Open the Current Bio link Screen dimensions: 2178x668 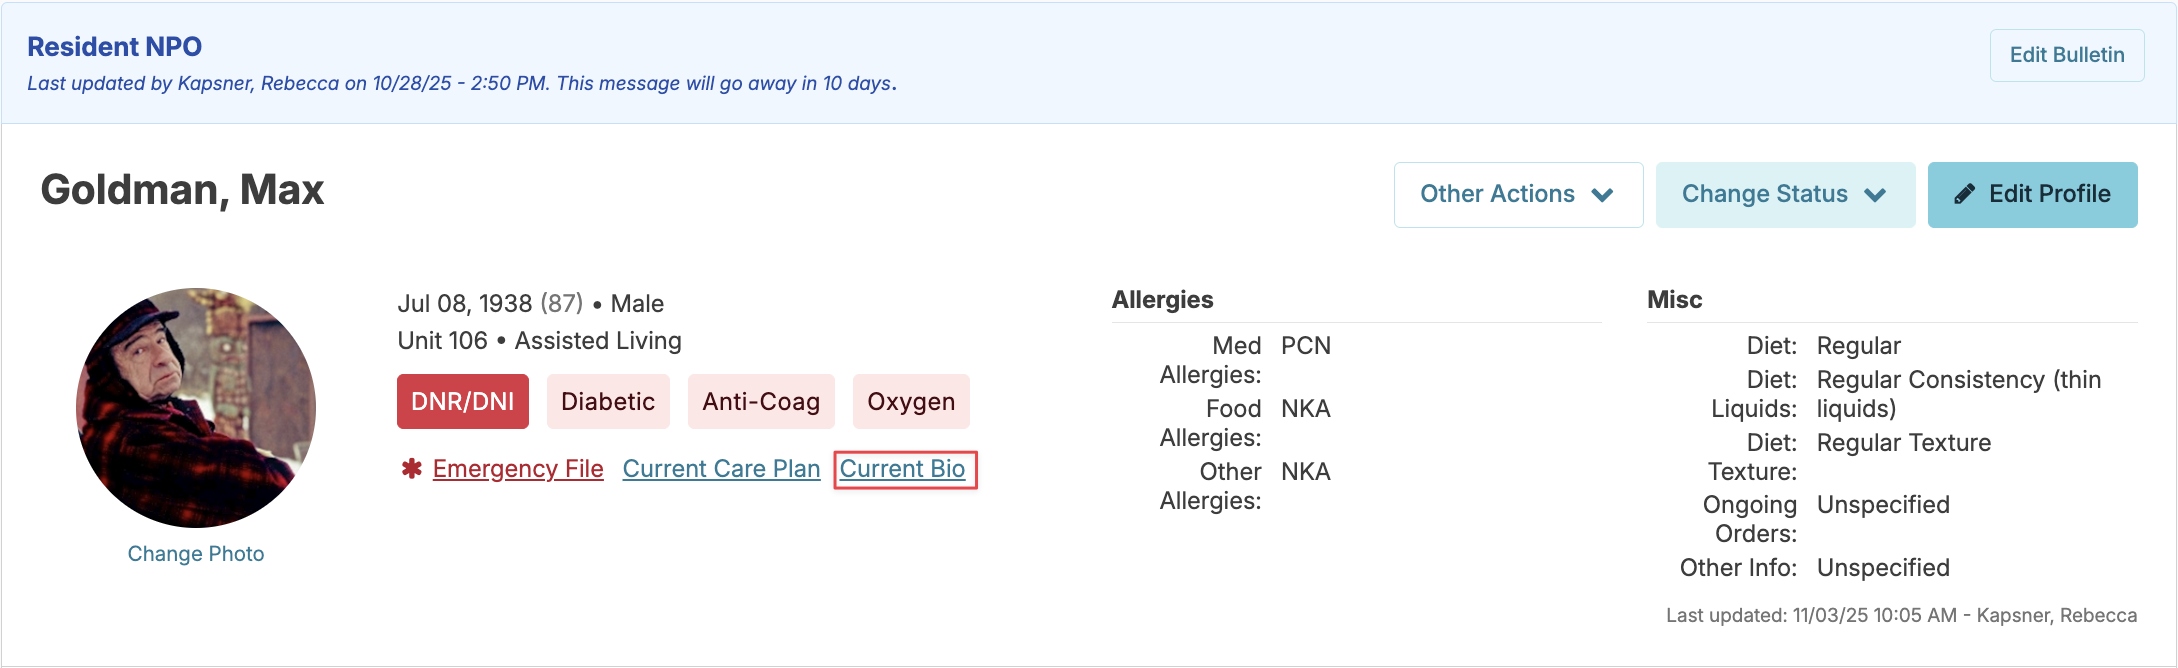point(903,469)
